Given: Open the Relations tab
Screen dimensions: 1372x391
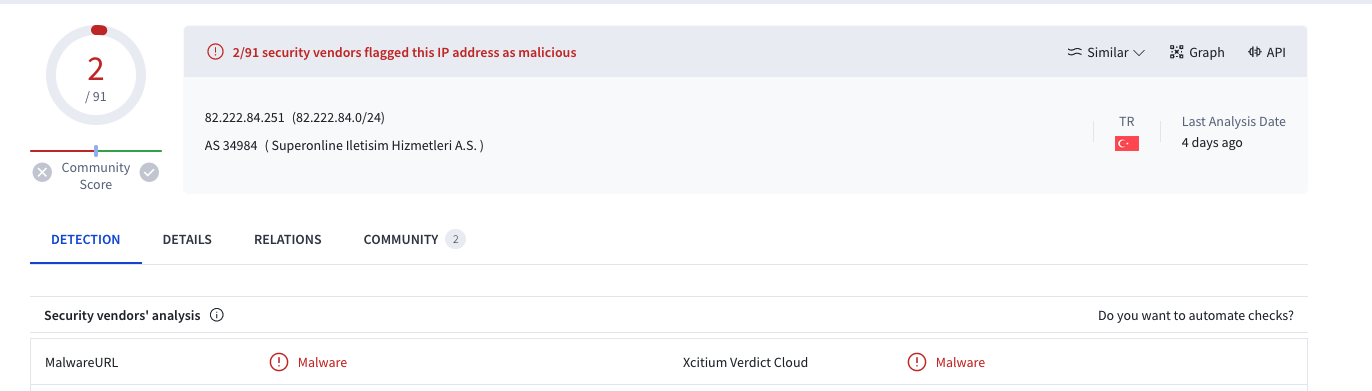Looking at the screenshot, I should 288,240.
